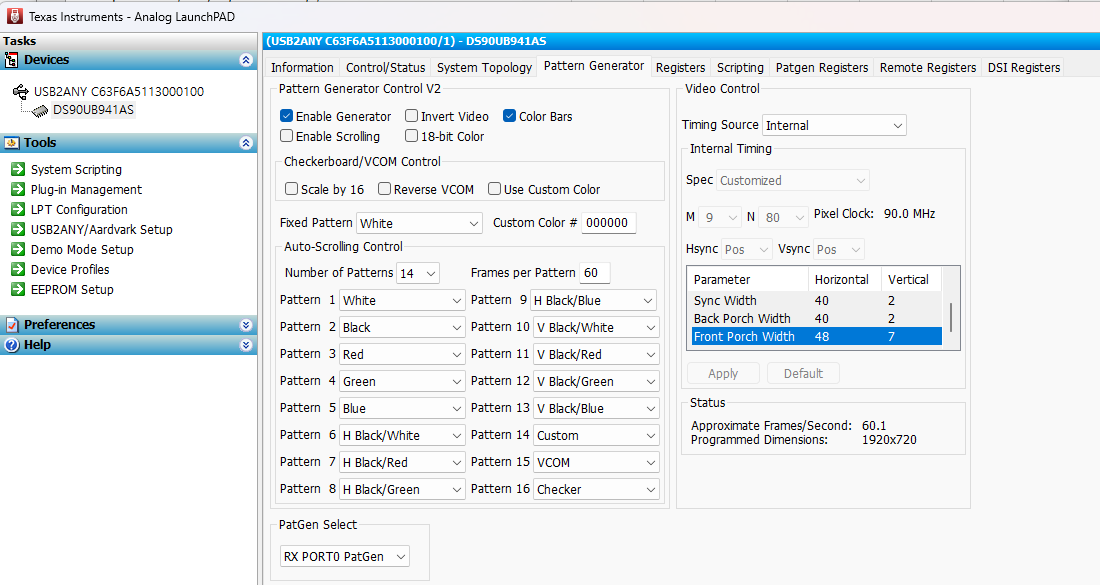Switch to the System Topology tab
1100x585 pixels.
point(484,67)
